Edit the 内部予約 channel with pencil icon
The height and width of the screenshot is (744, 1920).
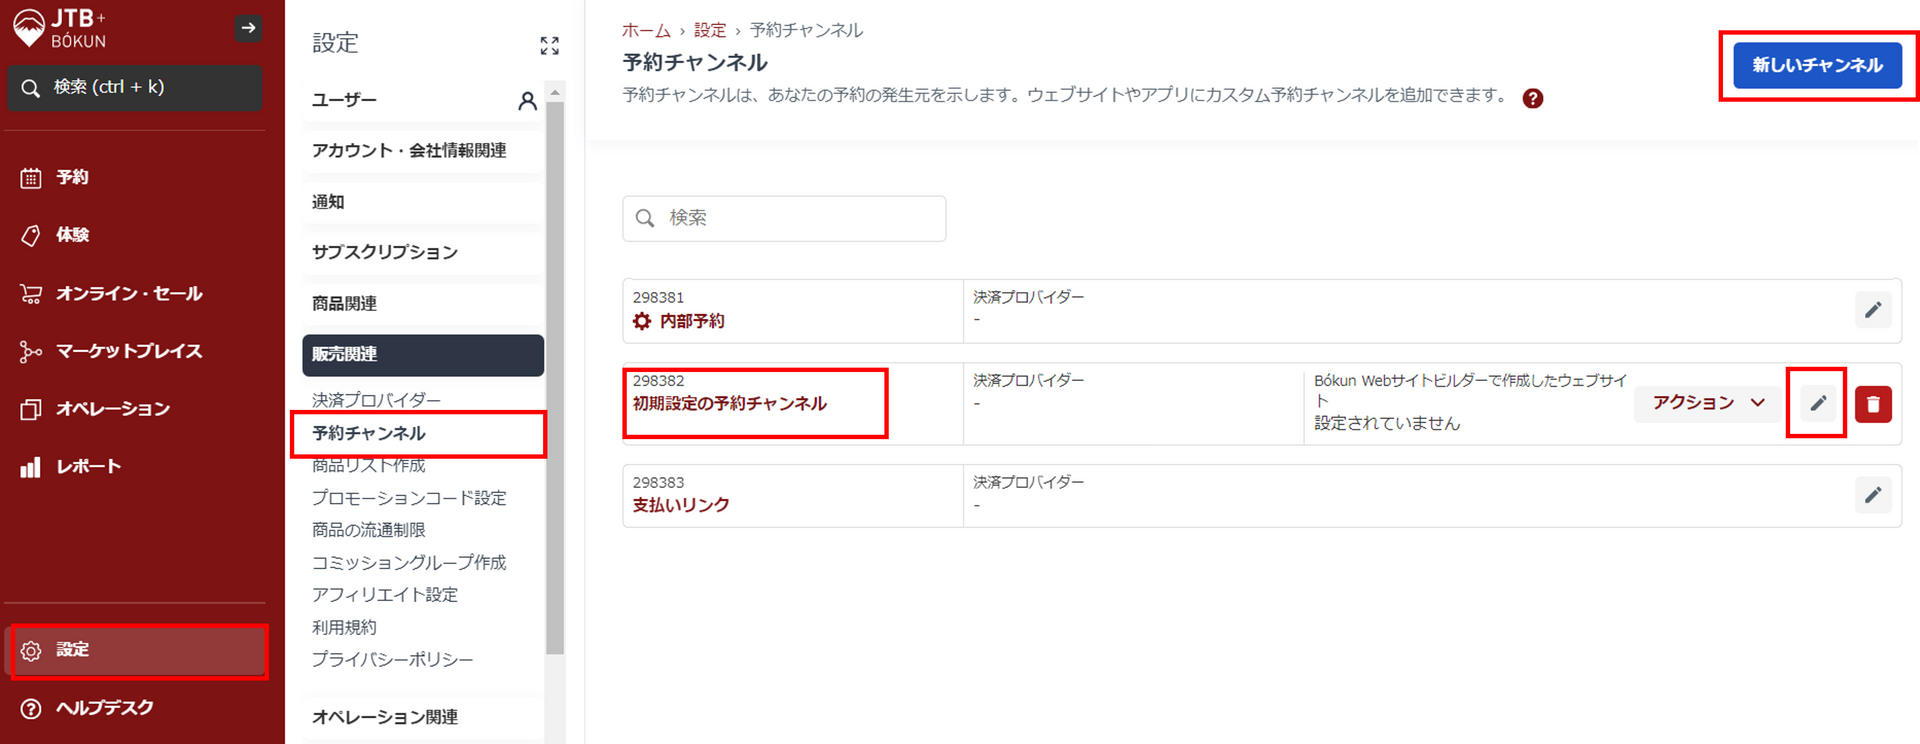point(1872,310)
